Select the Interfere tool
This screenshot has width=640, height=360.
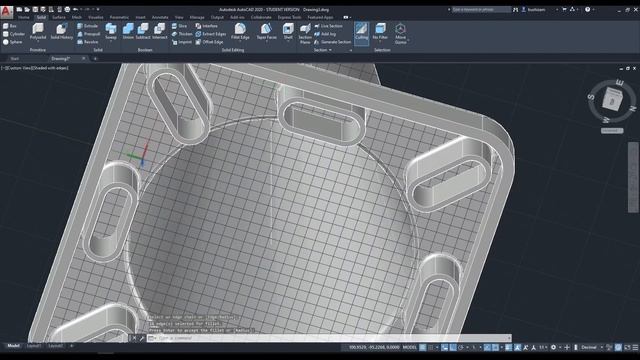[x=207, y=26]
